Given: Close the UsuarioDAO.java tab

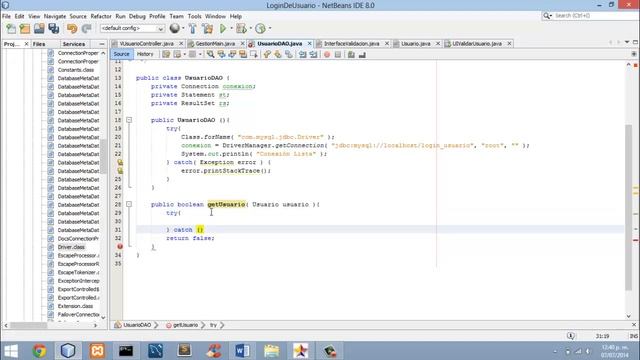Looking at the screenshot, I should pos(309,43).
